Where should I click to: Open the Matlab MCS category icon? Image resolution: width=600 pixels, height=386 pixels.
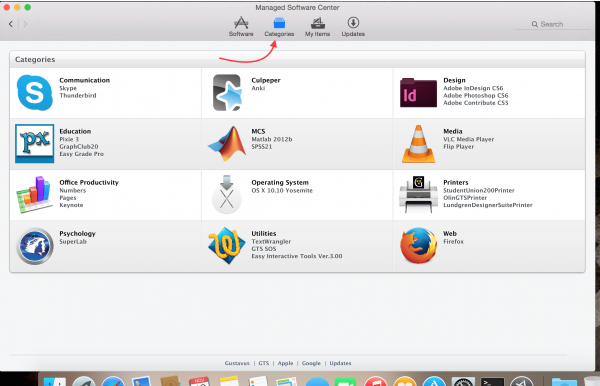click(x=227, y=143)
